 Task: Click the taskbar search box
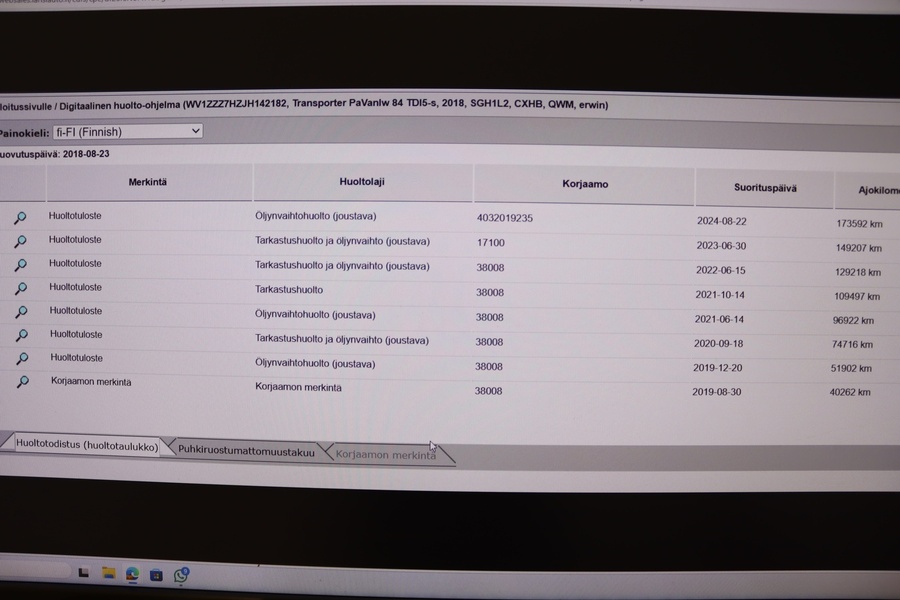35,572
